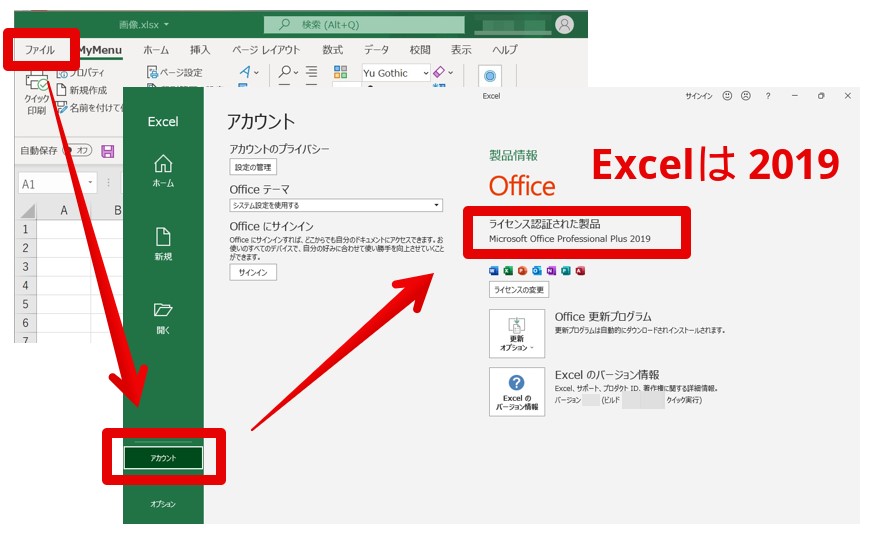Open the Office テーマ dropdown

[336, 205]
